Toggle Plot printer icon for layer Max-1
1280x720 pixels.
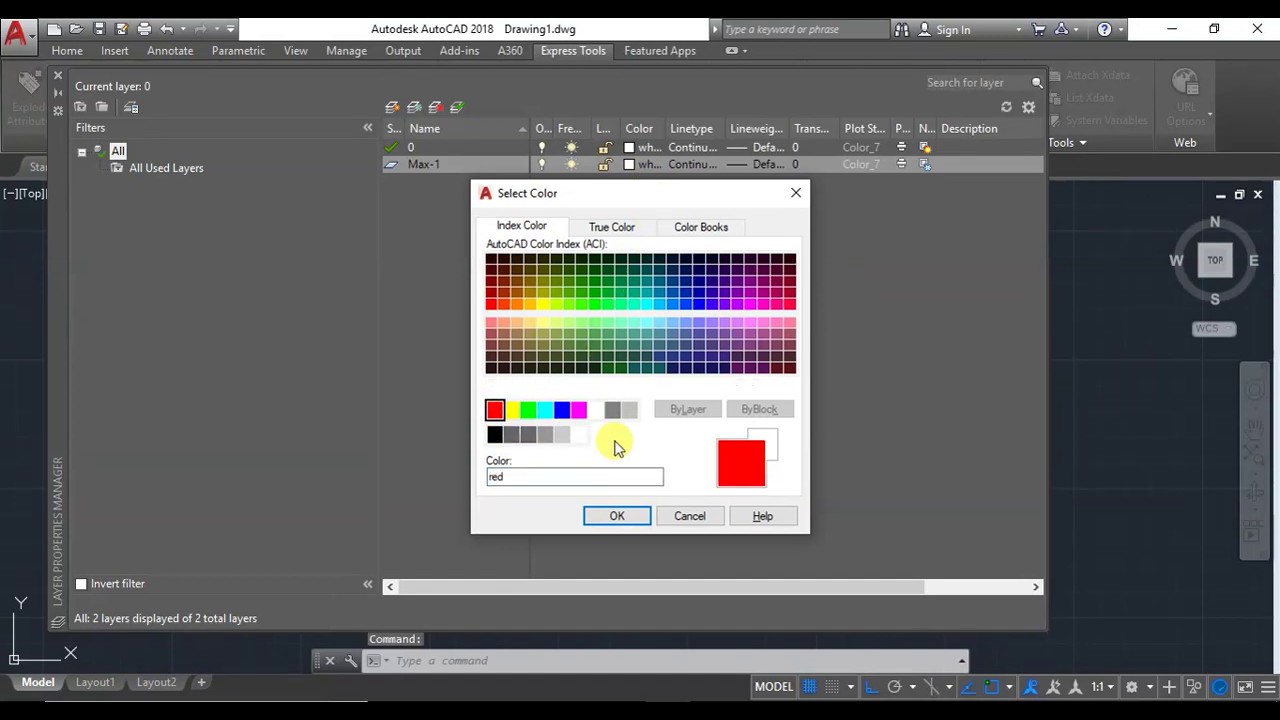click(901, 164)
